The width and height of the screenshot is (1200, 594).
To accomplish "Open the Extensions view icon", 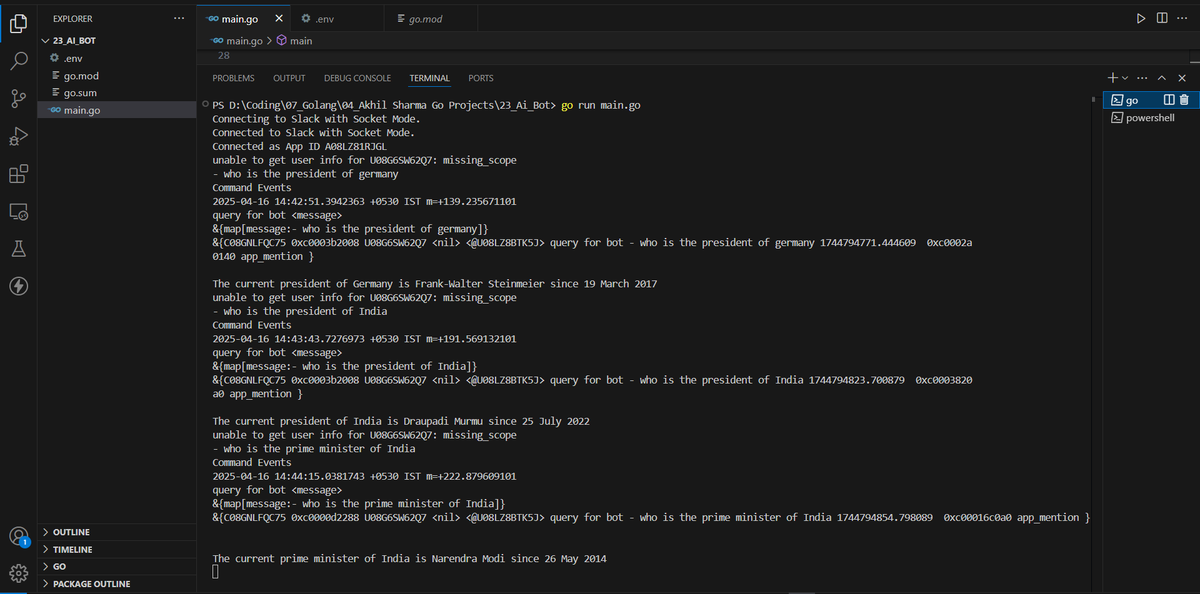I will [x=18, y=173].
